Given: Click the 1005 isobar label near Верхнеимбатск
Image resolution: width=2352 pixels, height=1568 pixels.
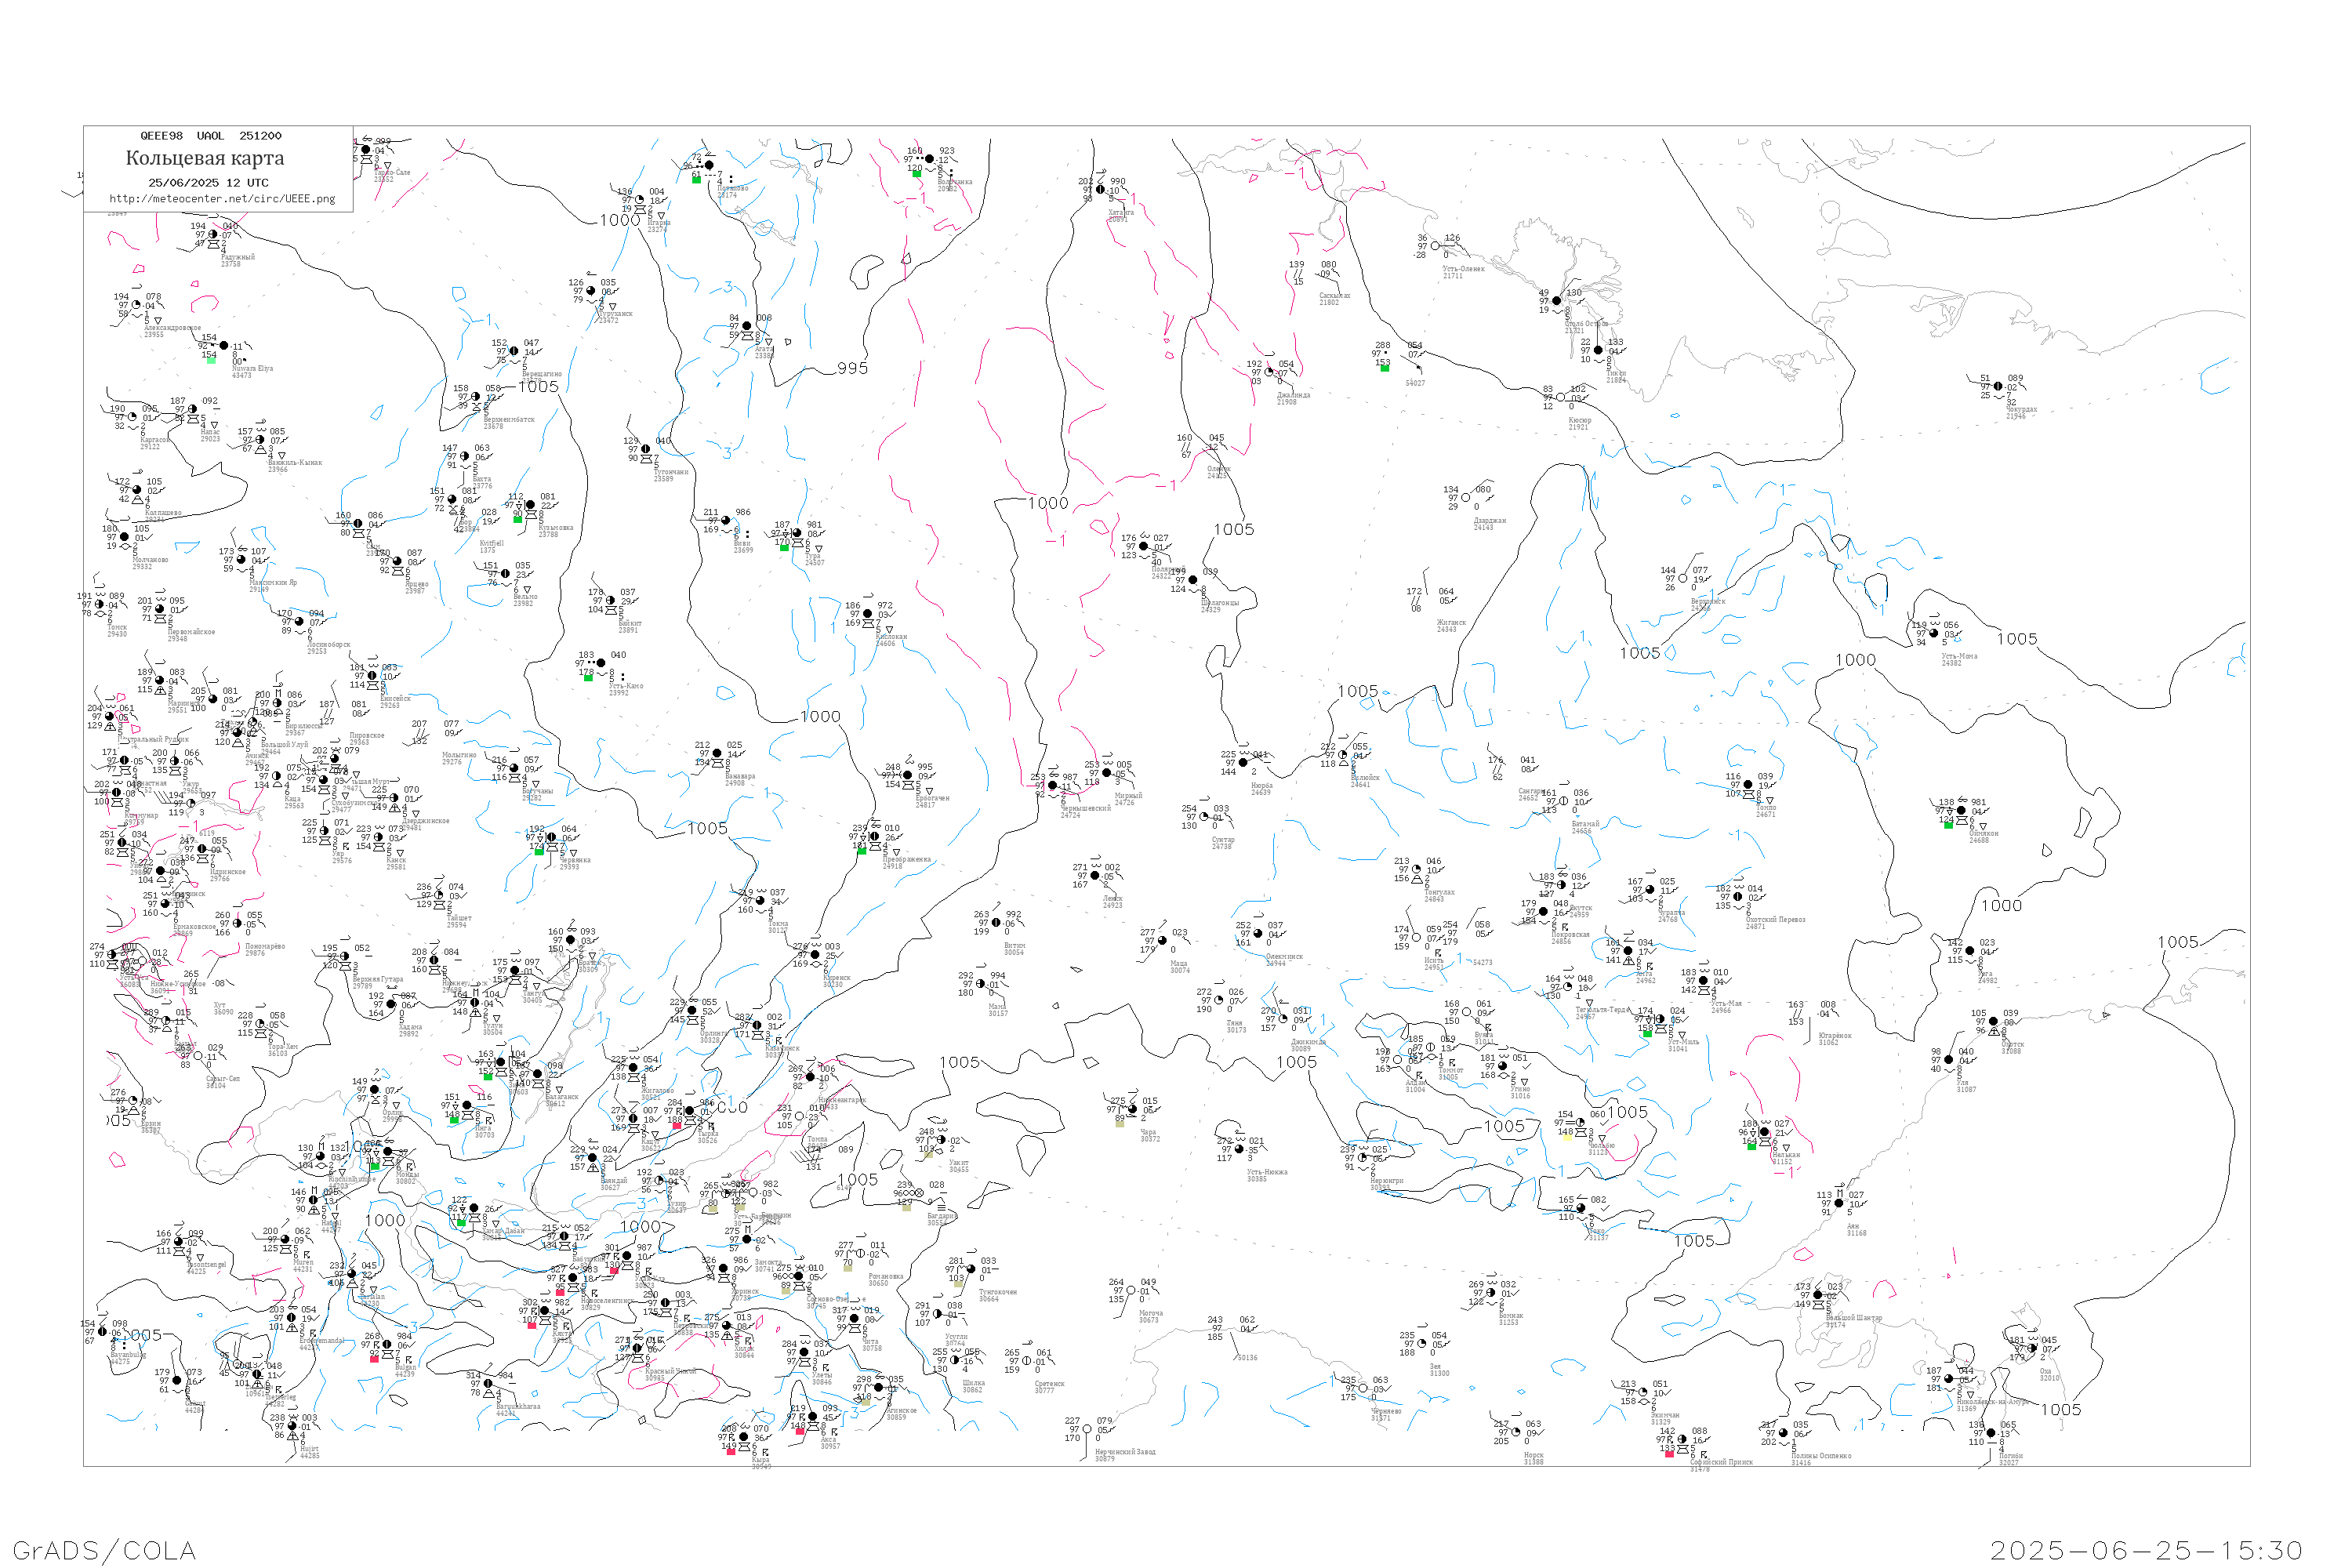Looking at the screenshot, I should click(538, 386).
